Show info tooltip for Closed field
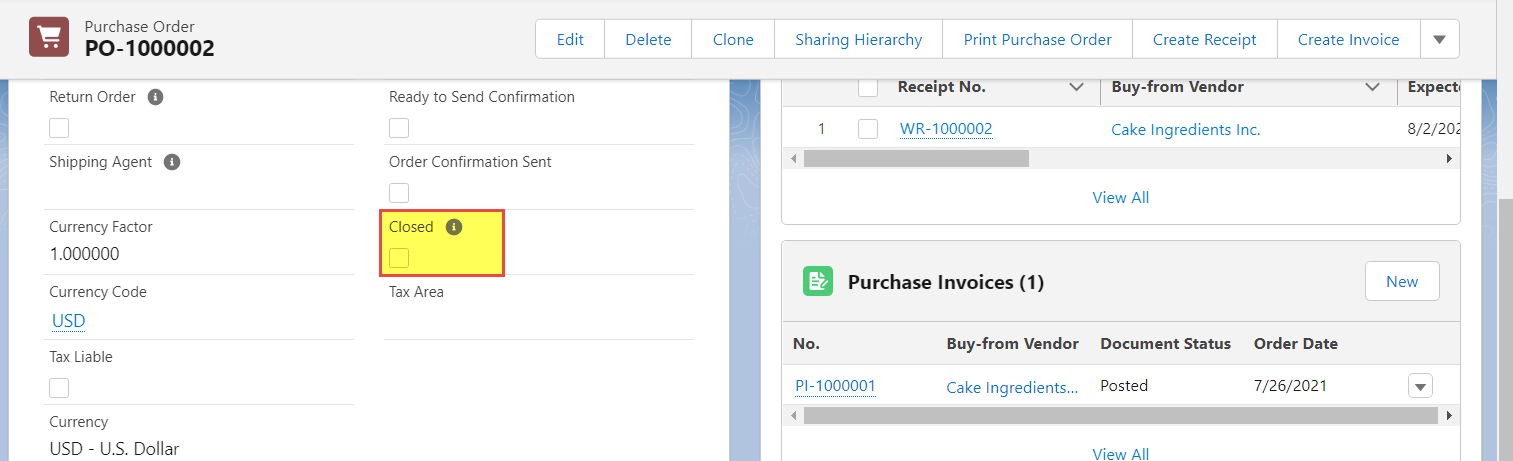The width and height of the screenshot is (1513, 461). pos(454,227)
